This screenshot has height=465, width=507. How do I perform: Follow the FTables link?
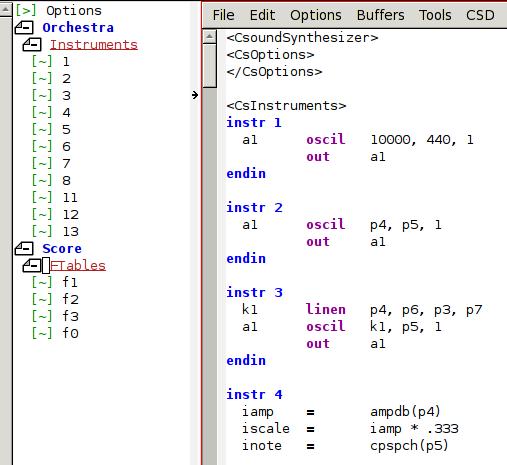click(78, 266)
